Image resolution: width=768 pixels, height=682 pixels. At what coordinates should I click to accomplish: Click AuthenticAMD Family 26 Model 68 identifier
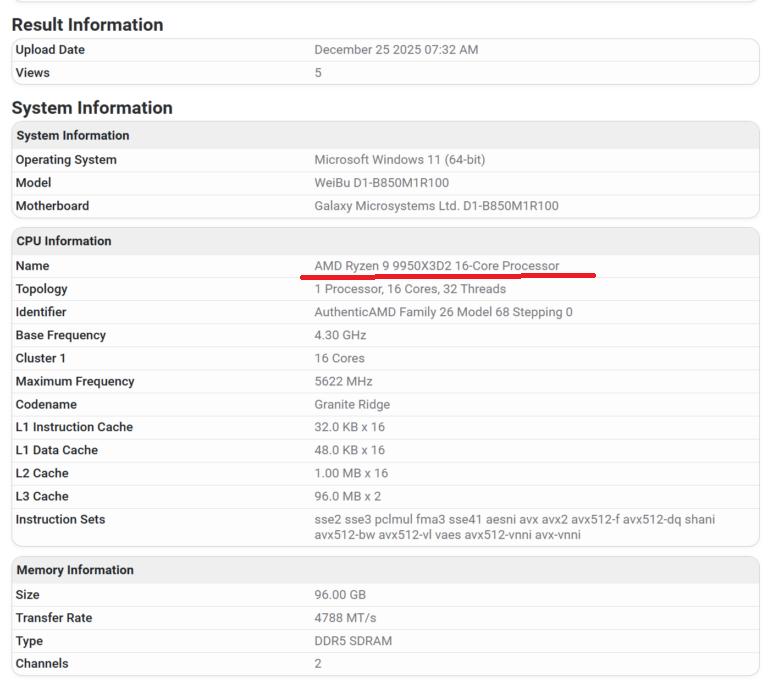pyautogui.click(x=443, y=312)
